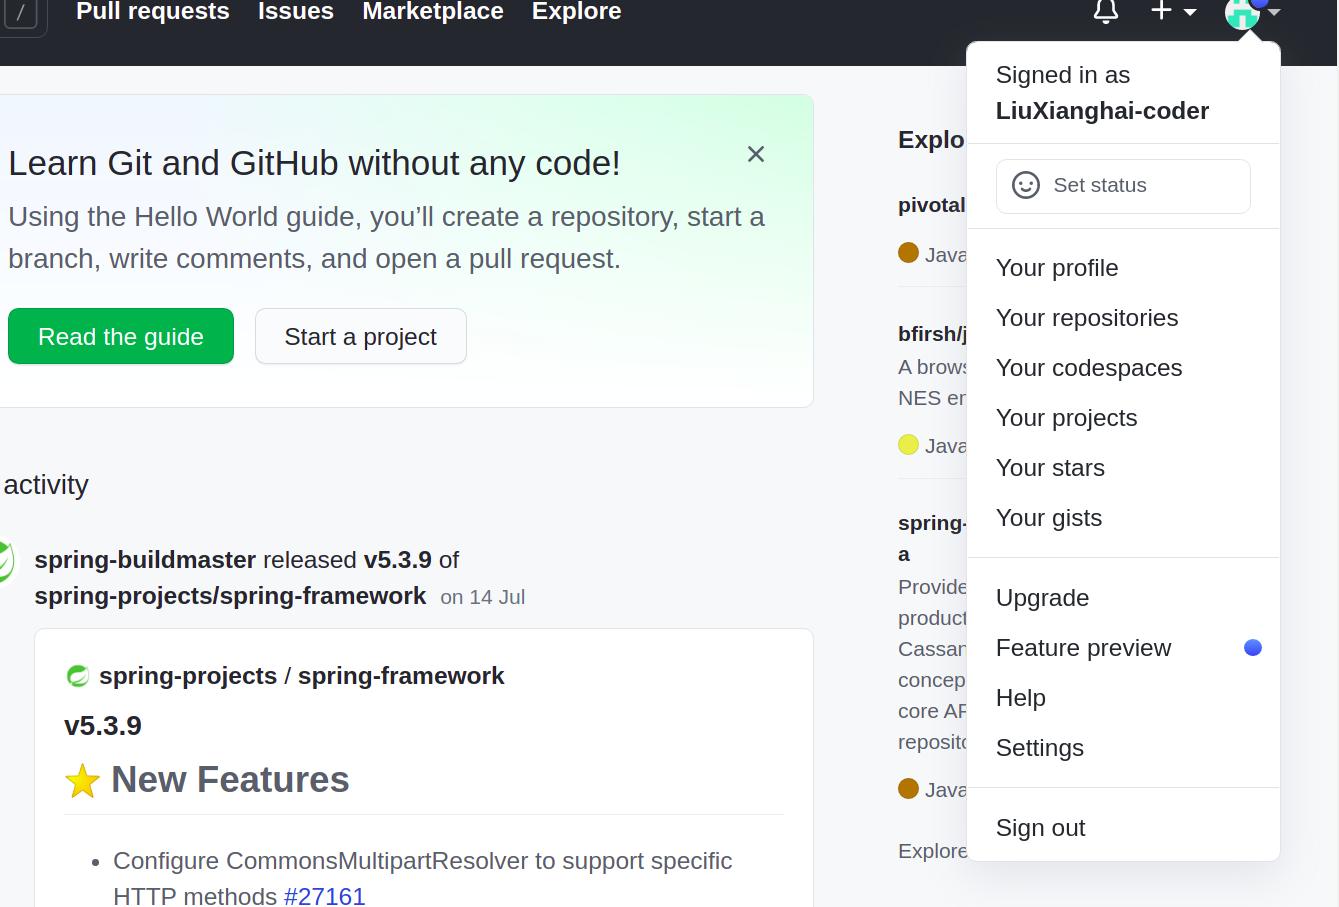
Task: Open spring-projects owner link in card
Action: (188, 676)
